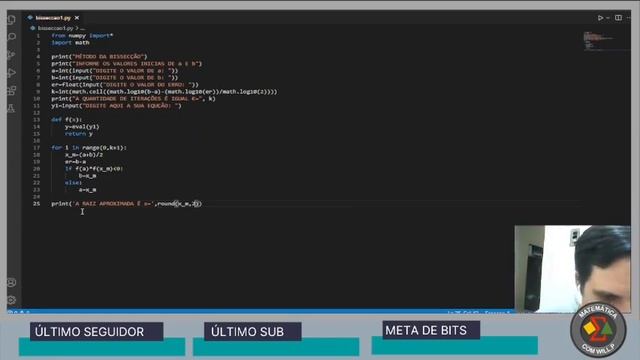Click the 'b=x_m' line

click(87, 176)
